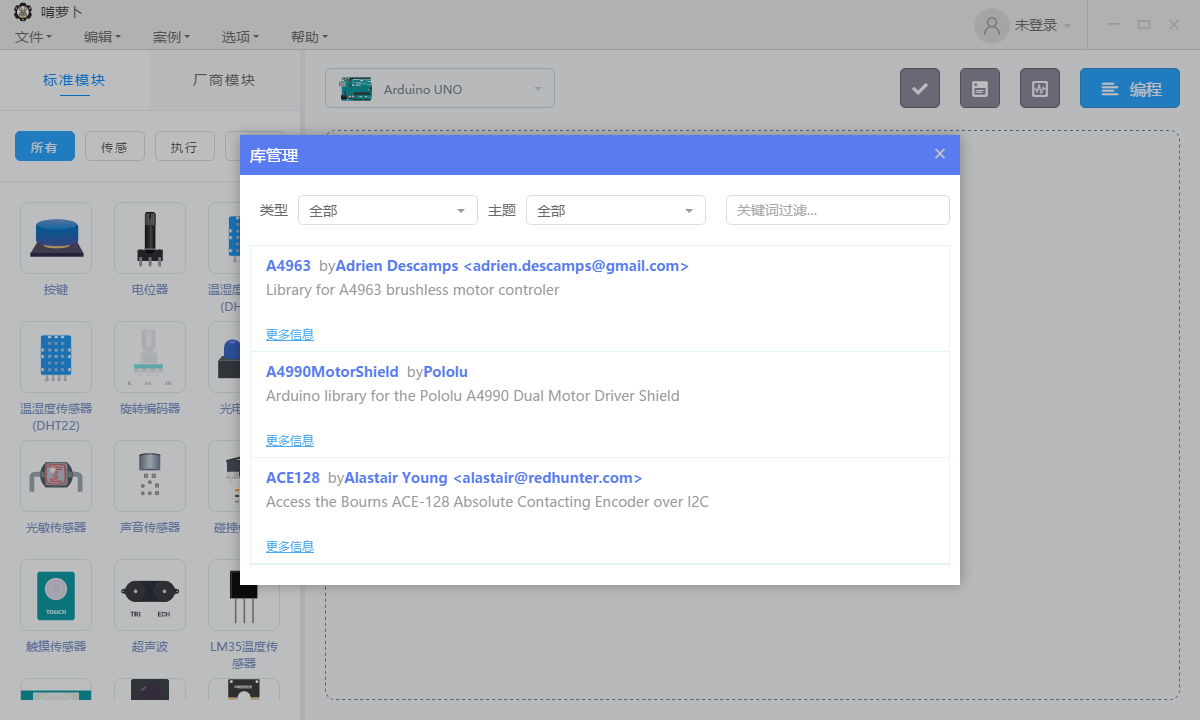Pick the 温湿度传感器 (DHT22) module icon

coord(56,357)
